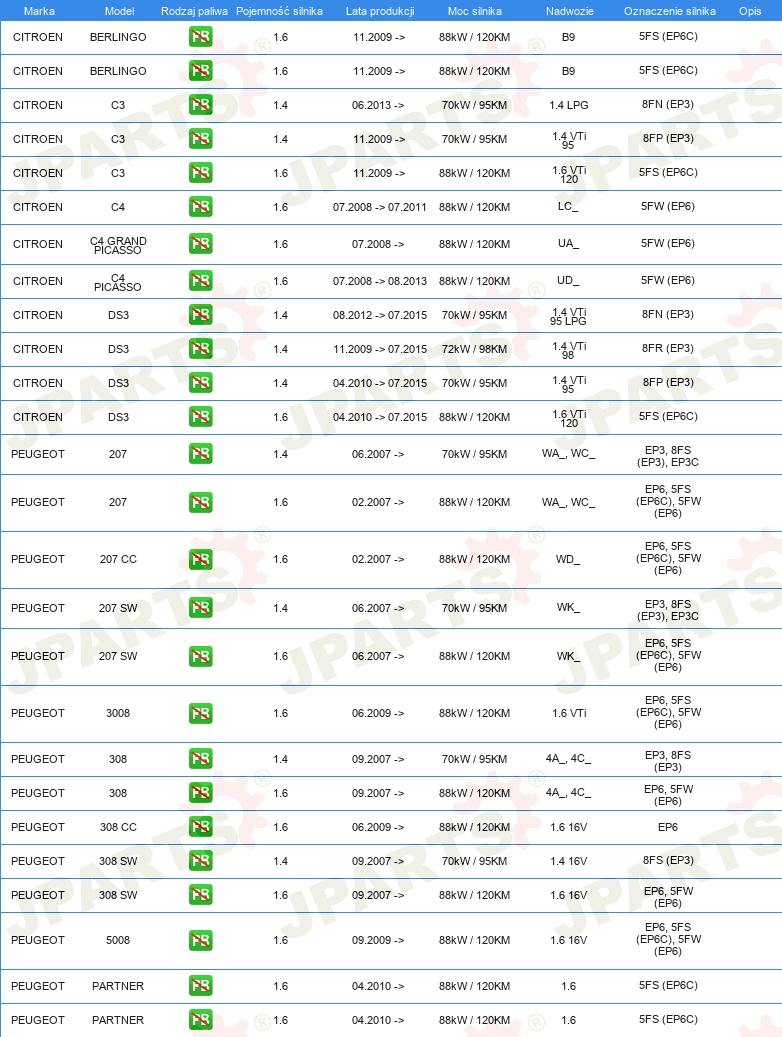The image size is (782, 1037).
Task: Click fuel icon in C3 8FN (EP3) row
Action: point(200,104)
